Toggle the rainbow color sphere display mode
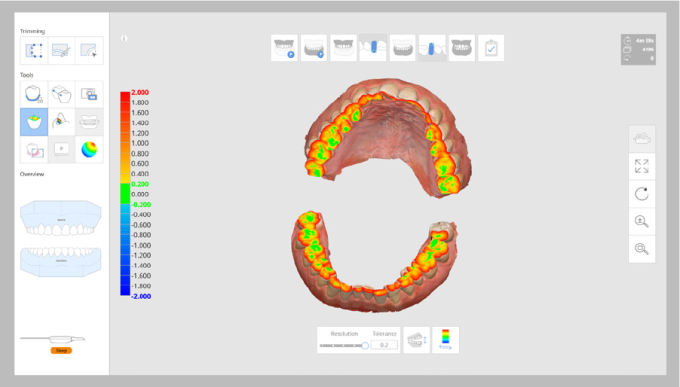This screenshot has height=387, width=680. point(89,150)
